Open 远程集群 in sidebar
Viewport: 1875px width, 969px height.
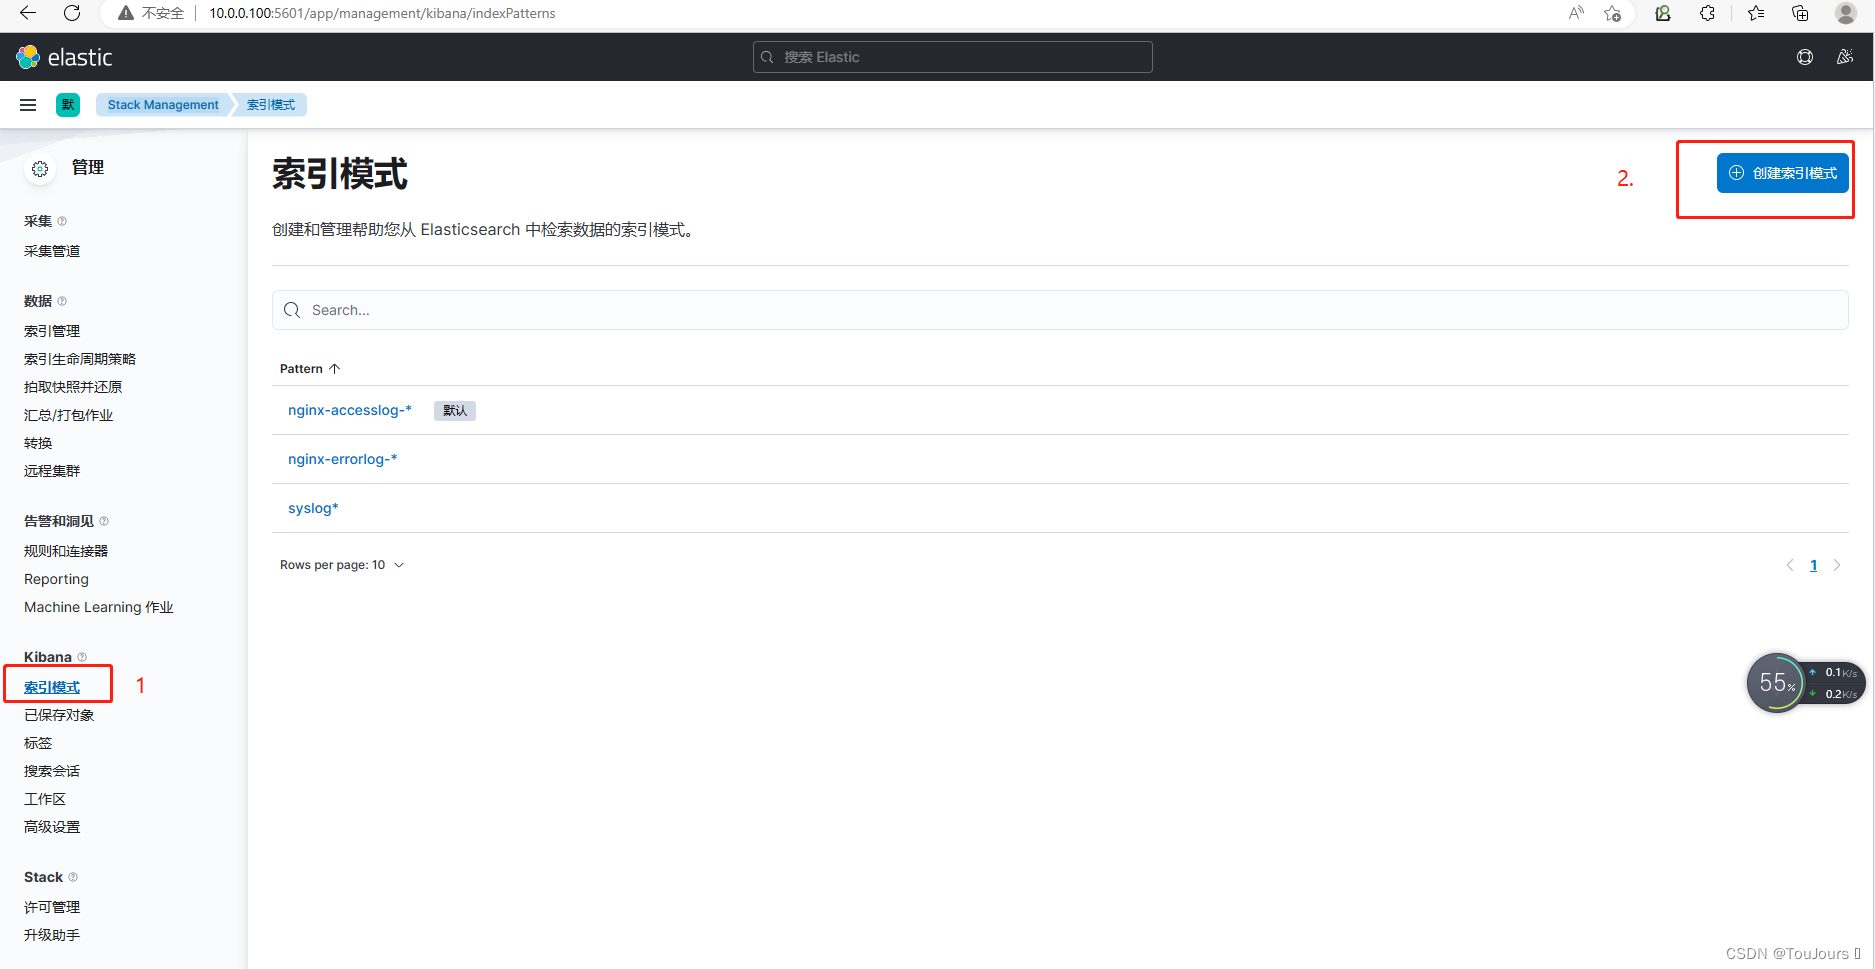[52, 471]
